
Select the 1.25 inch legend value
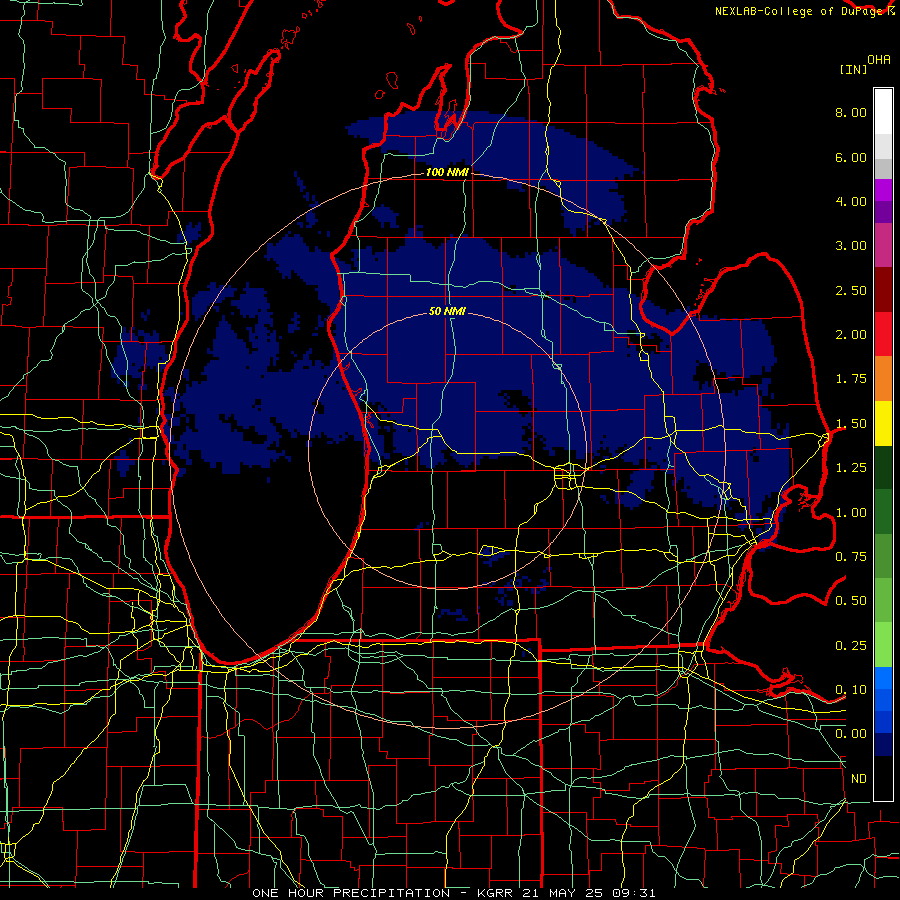click(x=851, y=468)
